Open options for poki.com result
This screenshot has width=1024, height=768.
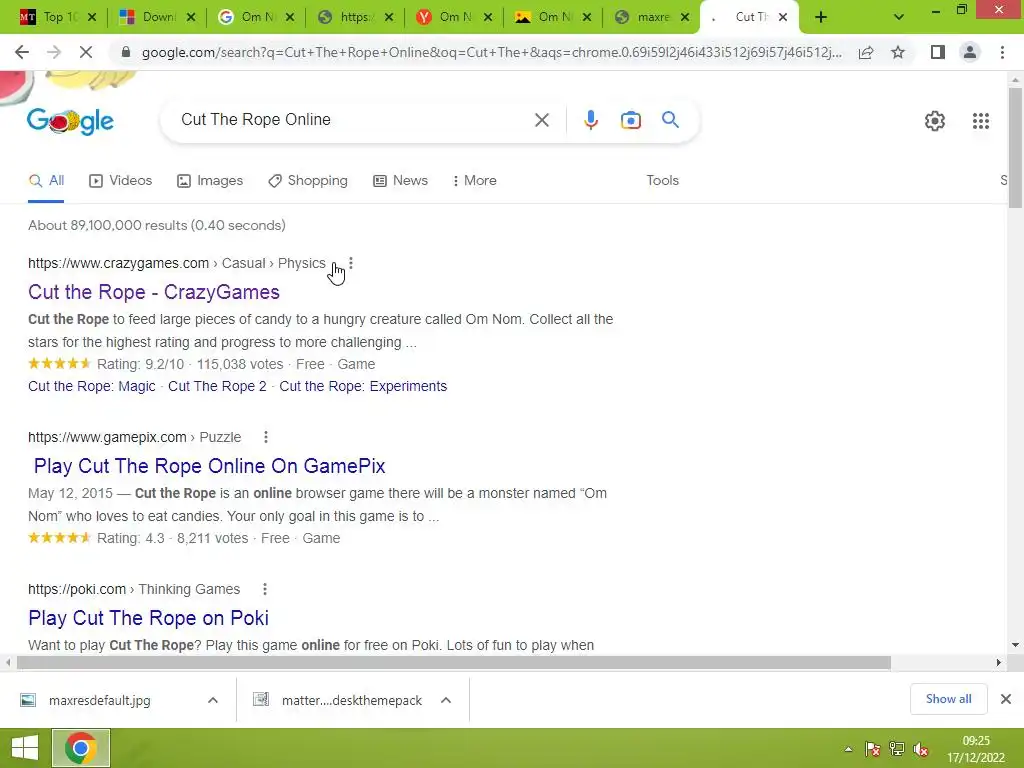point(264,589)
